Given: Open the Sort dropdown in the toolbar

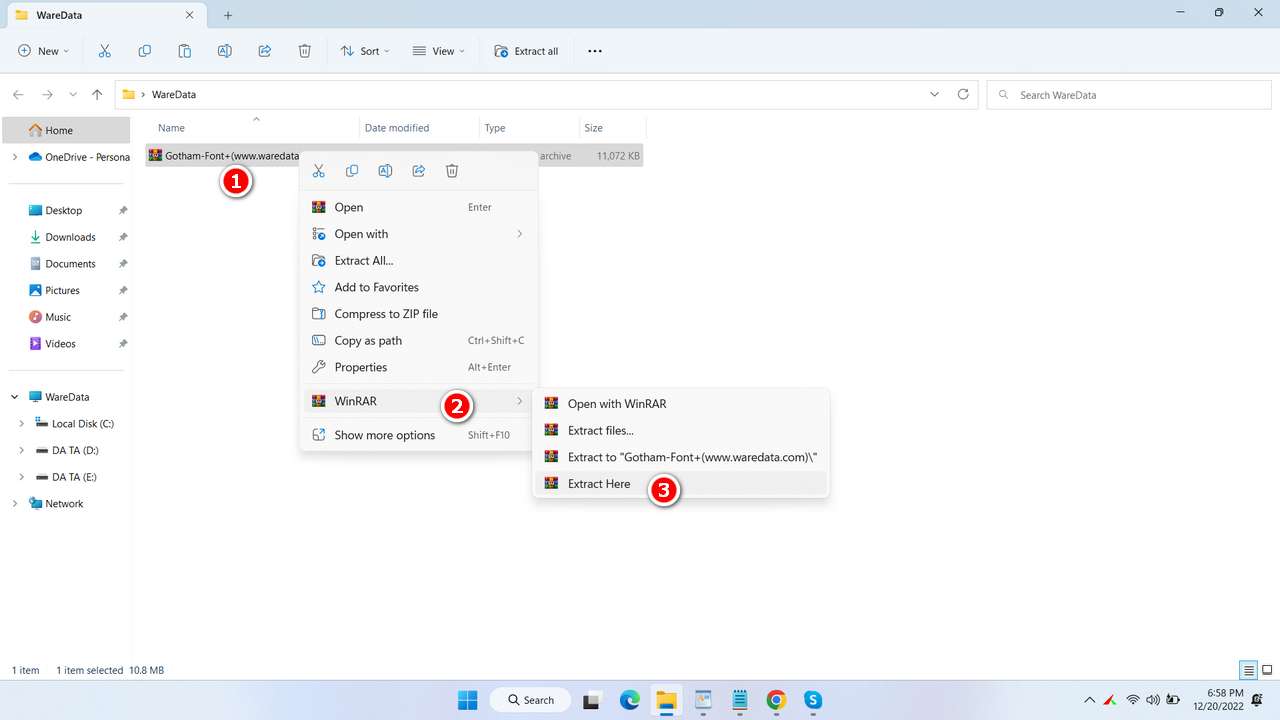Looking at the screenshot, I should (365, 51).
